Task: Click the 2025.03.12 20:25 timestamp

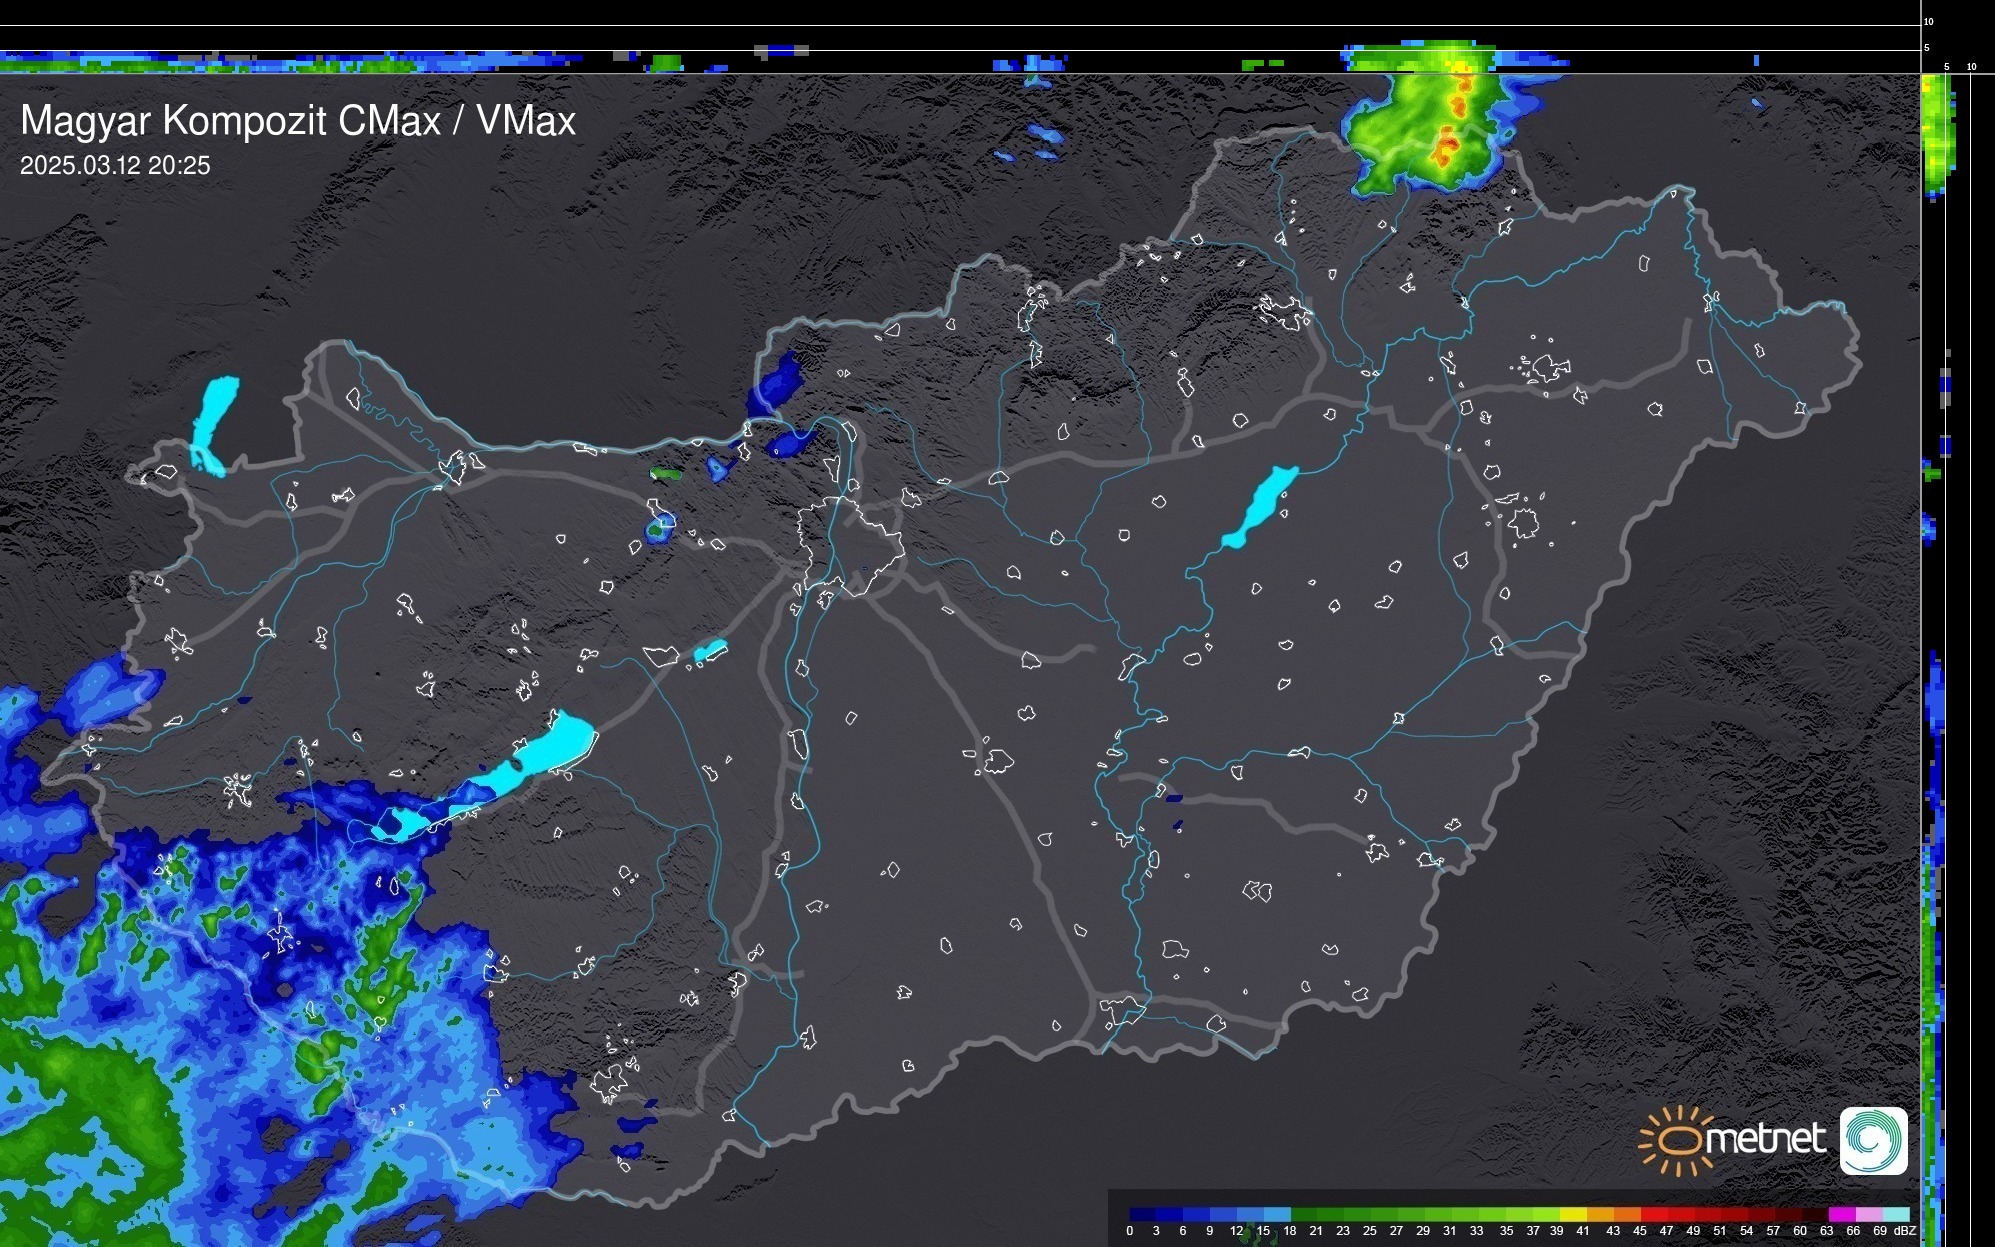Action: coord(115,166)
